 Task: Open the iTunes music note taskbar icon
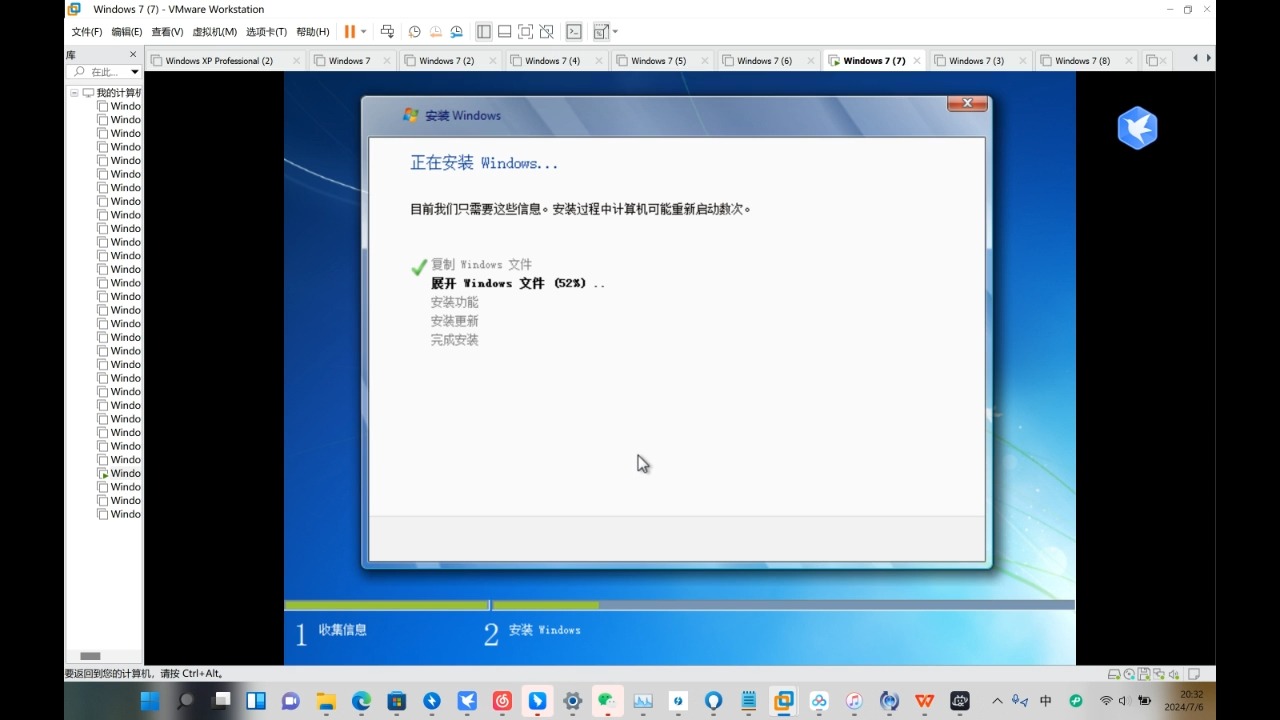pos(854,701)
